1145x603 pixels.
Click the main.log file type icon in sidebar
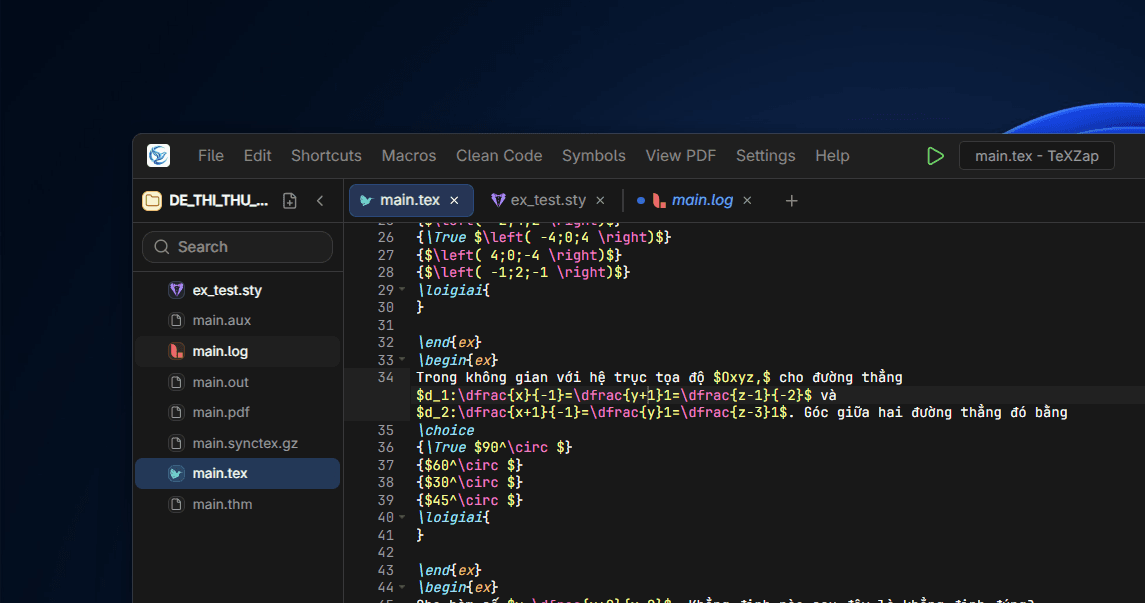(x=176, y=351)
